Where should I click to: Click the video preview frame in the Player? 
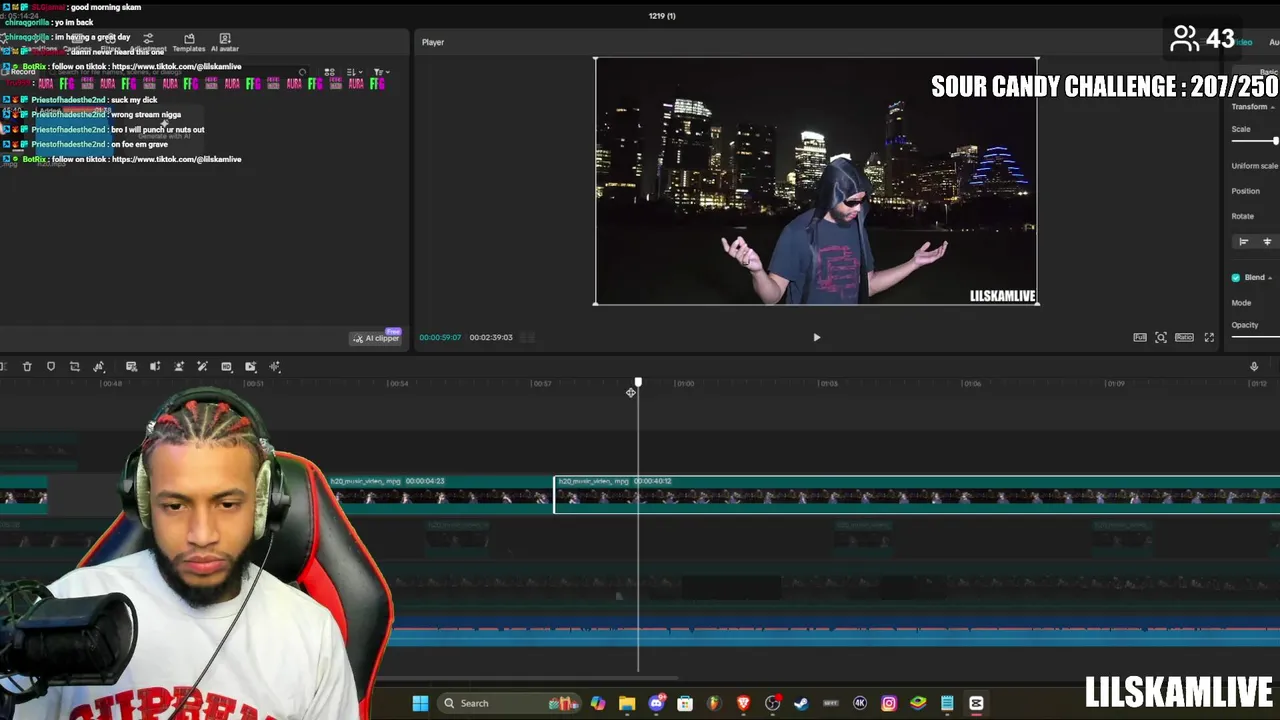(816, 181)
